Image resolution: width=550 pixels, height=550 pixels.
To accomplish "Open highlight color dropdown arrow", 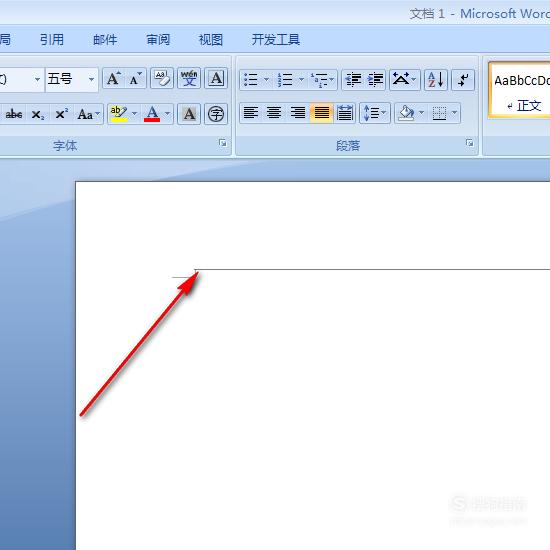I will (134, 114).
